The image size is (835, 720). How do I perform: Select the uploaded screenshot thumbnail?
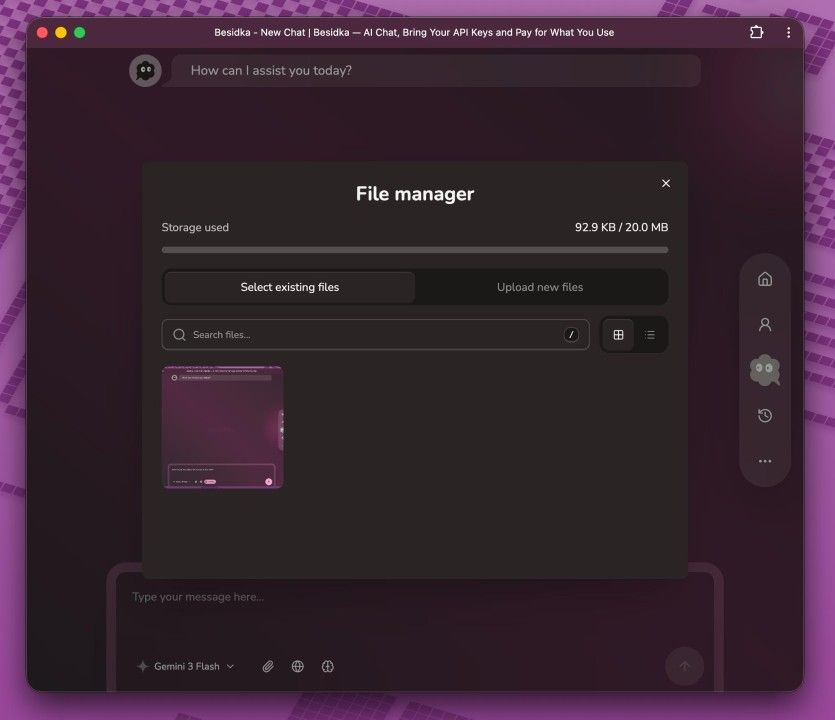pos(222,427)
